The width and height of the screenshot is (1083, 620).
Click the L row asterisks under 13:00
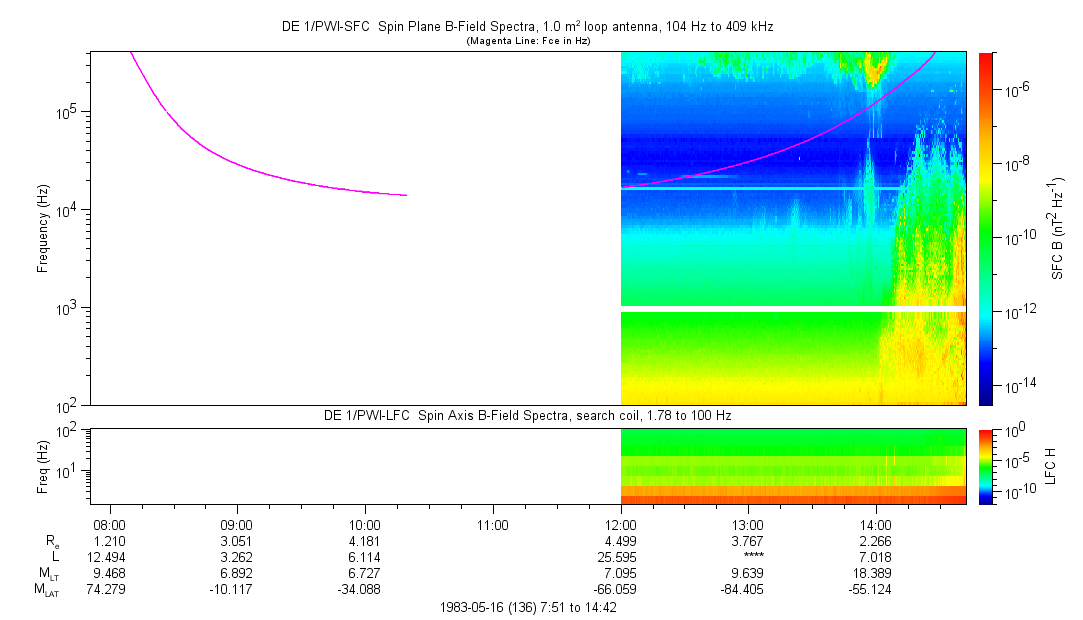pyautogui.click(x=749, y=557)
